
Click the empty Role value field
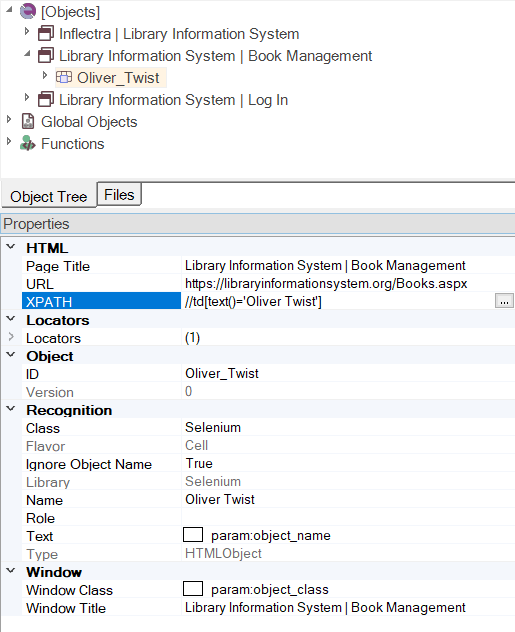pyautogui.click(x=348, y=518)
